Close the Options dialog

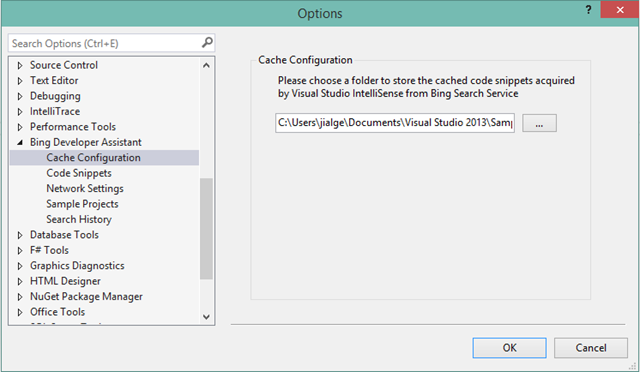tap(620, 10)
